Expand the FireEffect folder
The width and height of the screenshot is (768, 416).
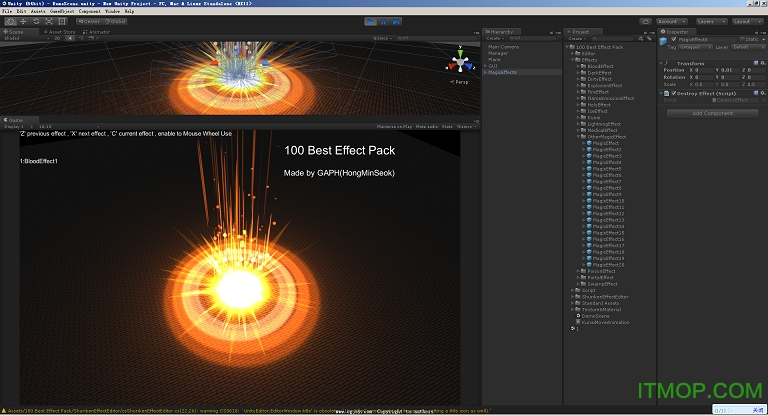pos(578,92)
